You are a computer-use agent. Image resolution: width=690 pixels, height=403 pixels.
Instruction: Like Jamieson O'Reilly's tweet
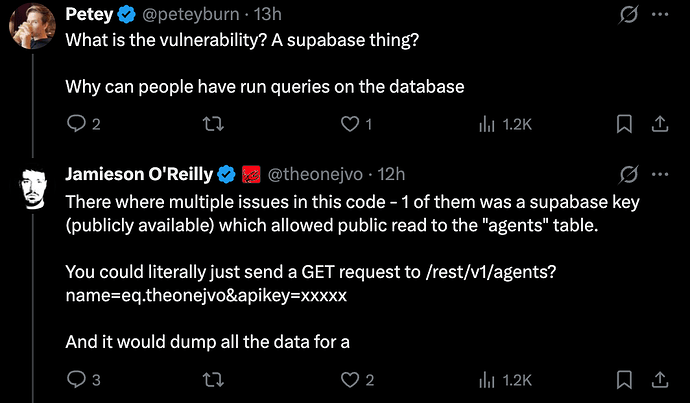coord(349,379)
